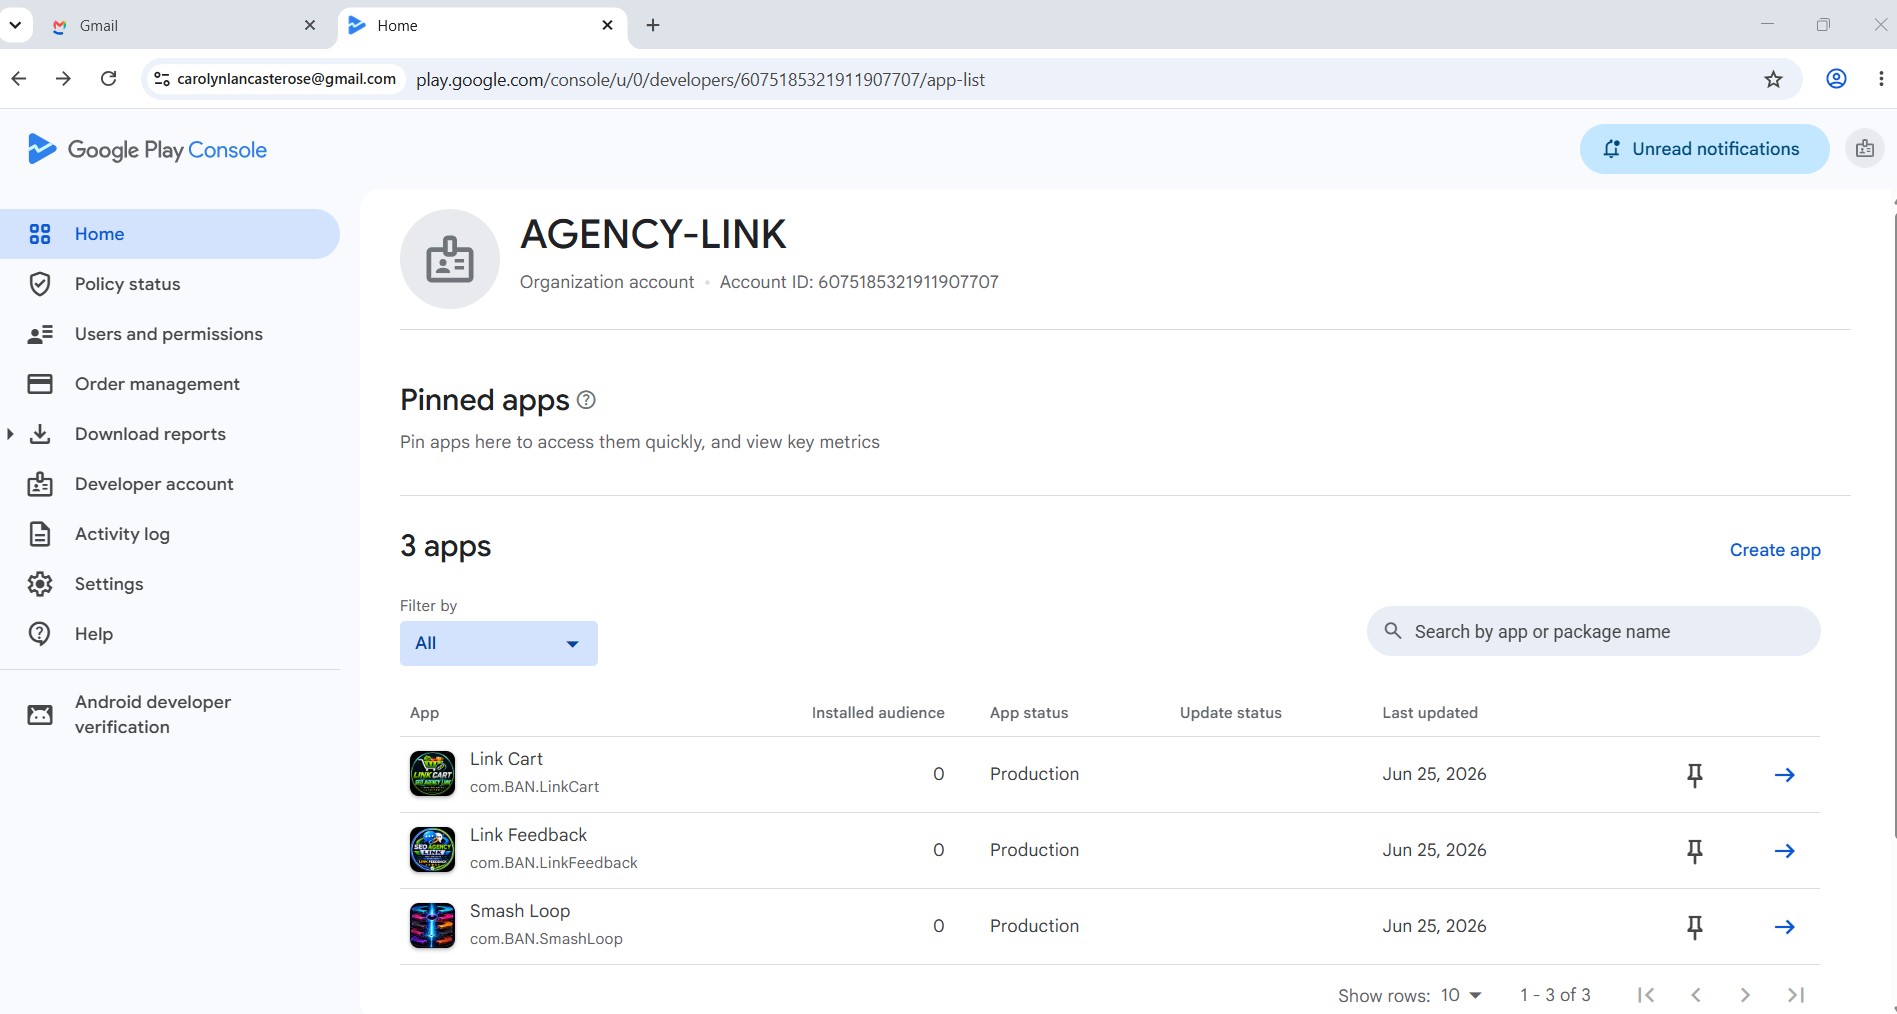Click the App status column header
Viewport: 1897px width, 1014px height.
tap(1029, 713)
